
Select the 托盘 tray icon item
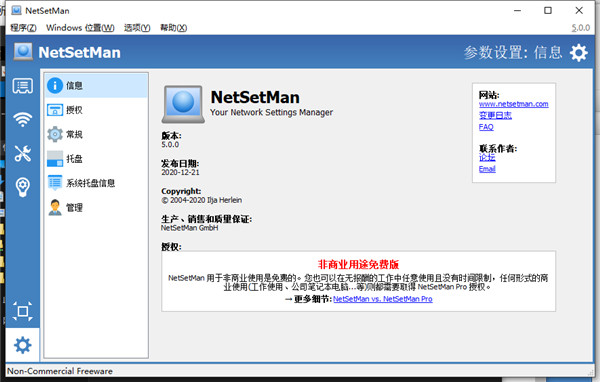[55, 159]
